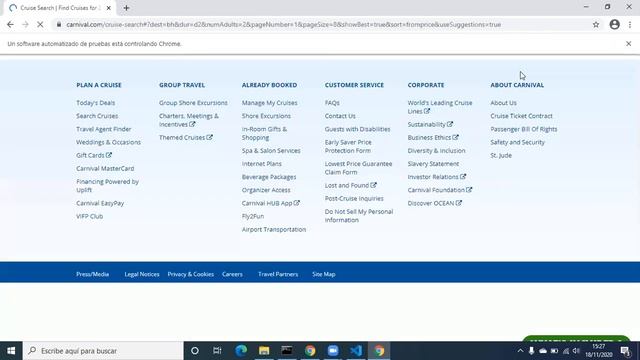The width and height of the screenshot is (640, 360).
Task: Open Sustainability external link
Action: (x=430, y=124)
